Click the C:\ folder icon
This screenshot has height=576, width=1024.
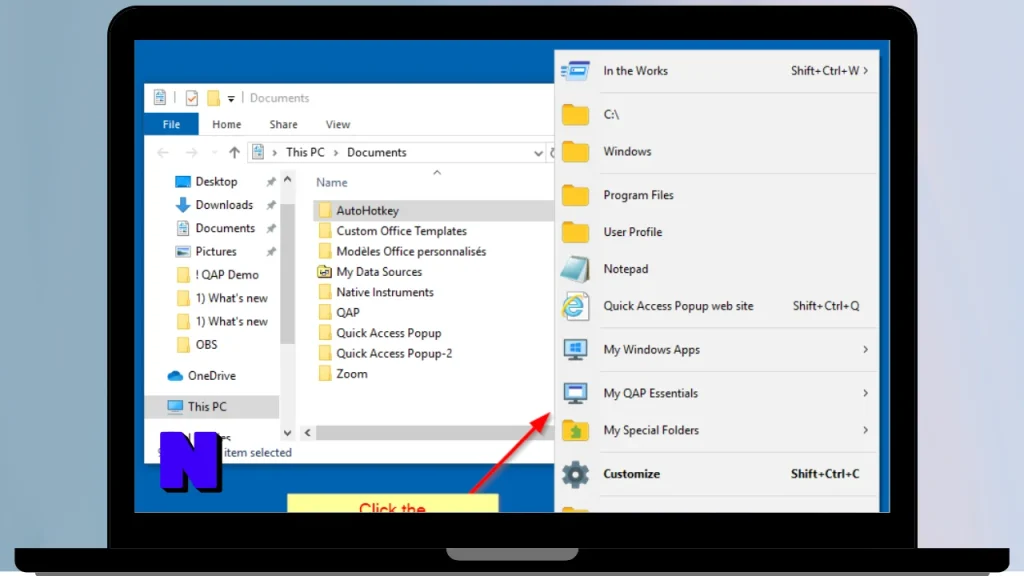[575, 114]
